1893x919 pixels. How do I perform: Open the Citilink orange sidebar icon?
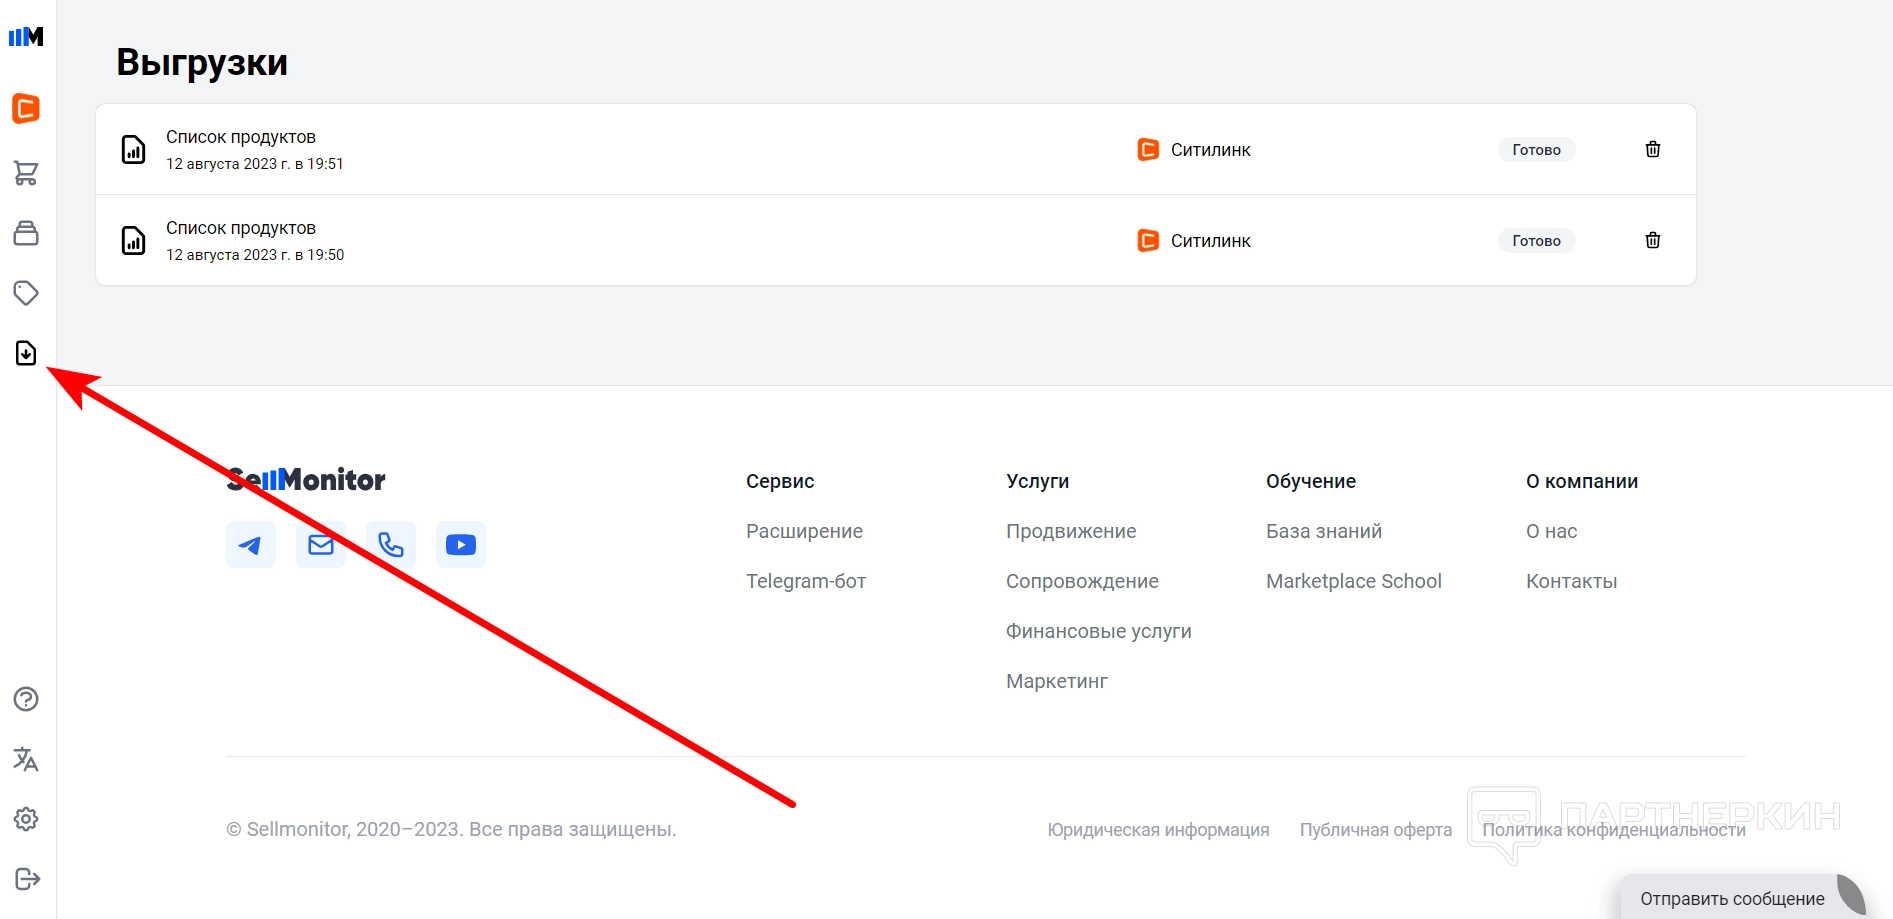click(x=26, y=108)
